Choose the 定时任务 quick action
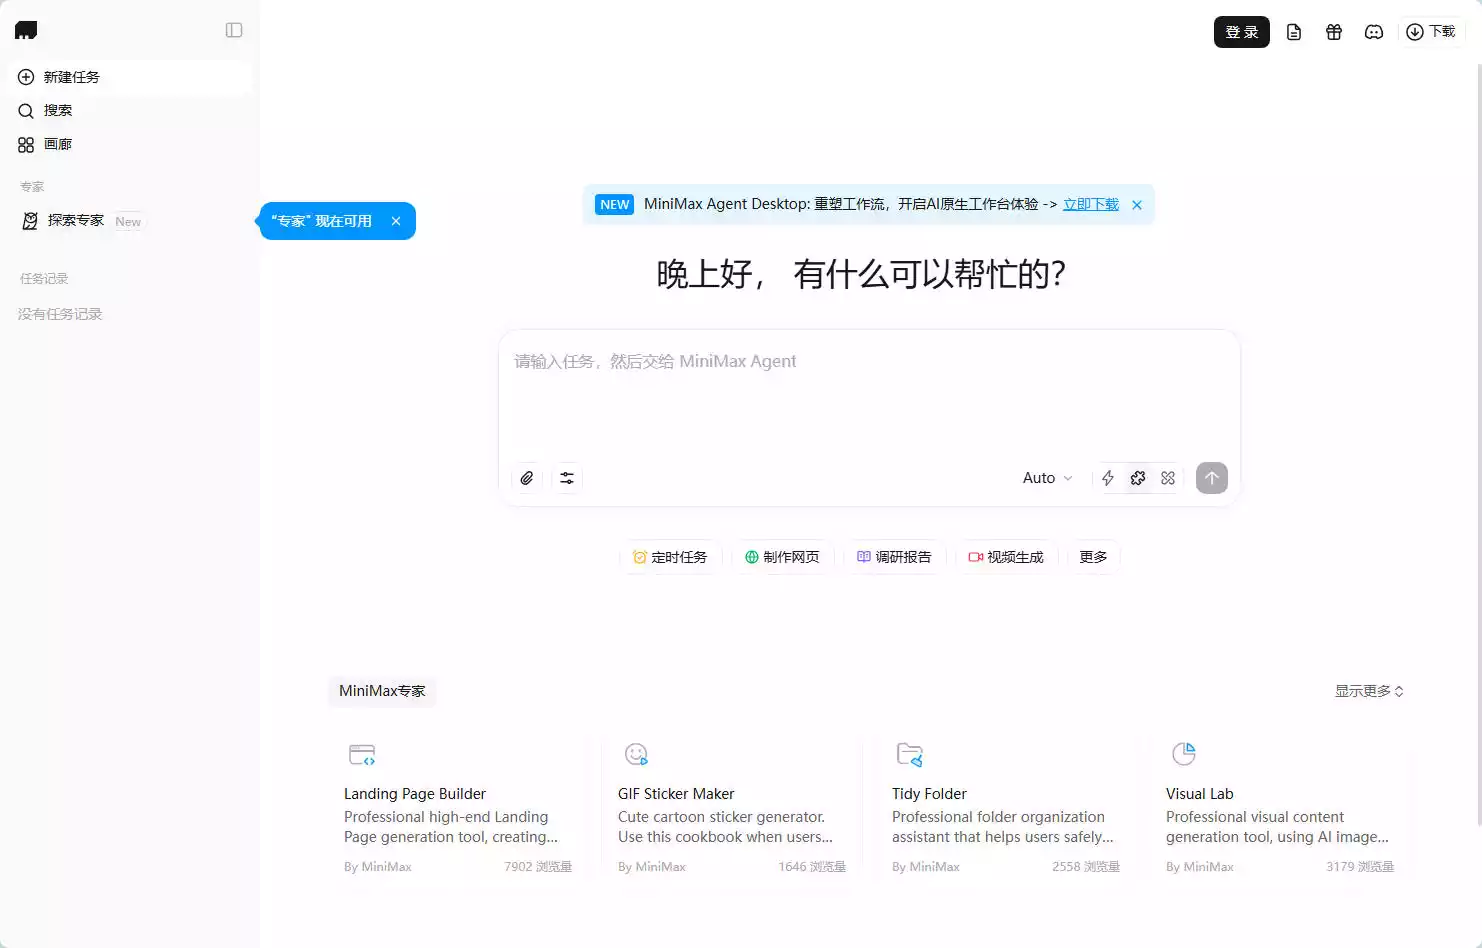 pos(670,557)
